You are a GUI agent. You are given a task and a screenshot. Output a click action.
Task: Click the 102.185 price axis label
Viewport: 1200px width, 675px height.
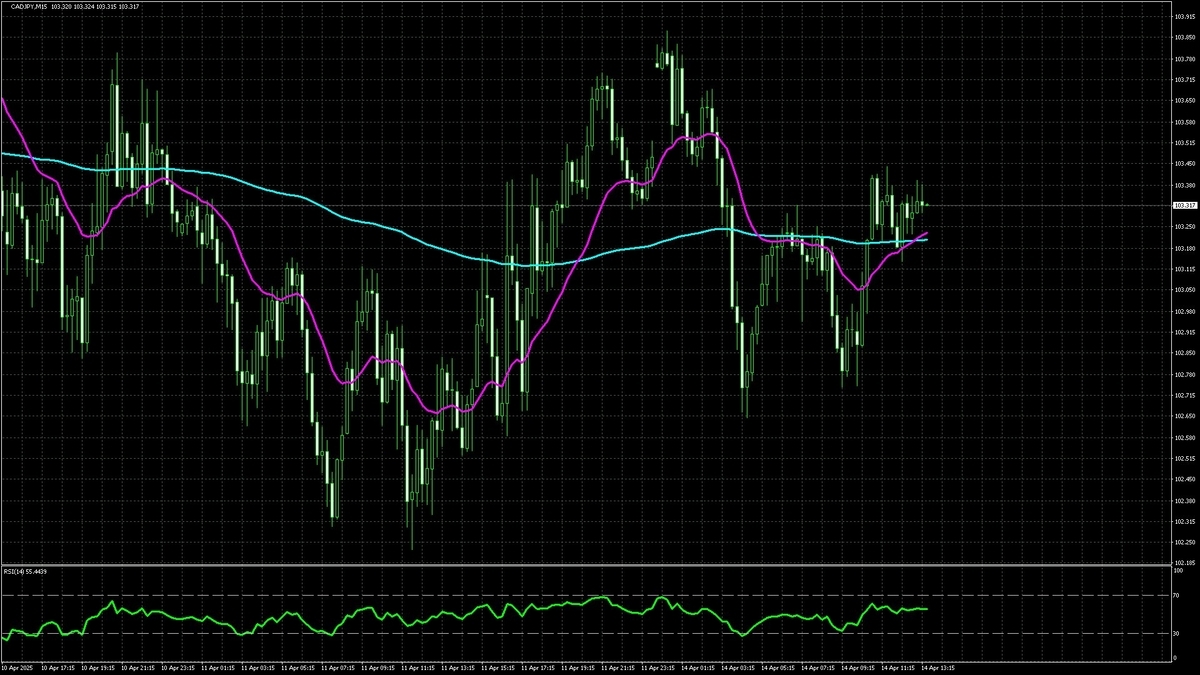click(x=1184, y=563)
